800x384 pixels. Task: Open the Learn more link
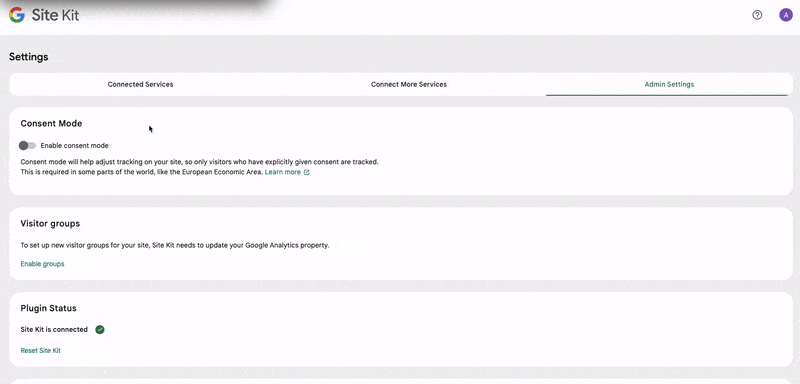(x=283, y=172)
